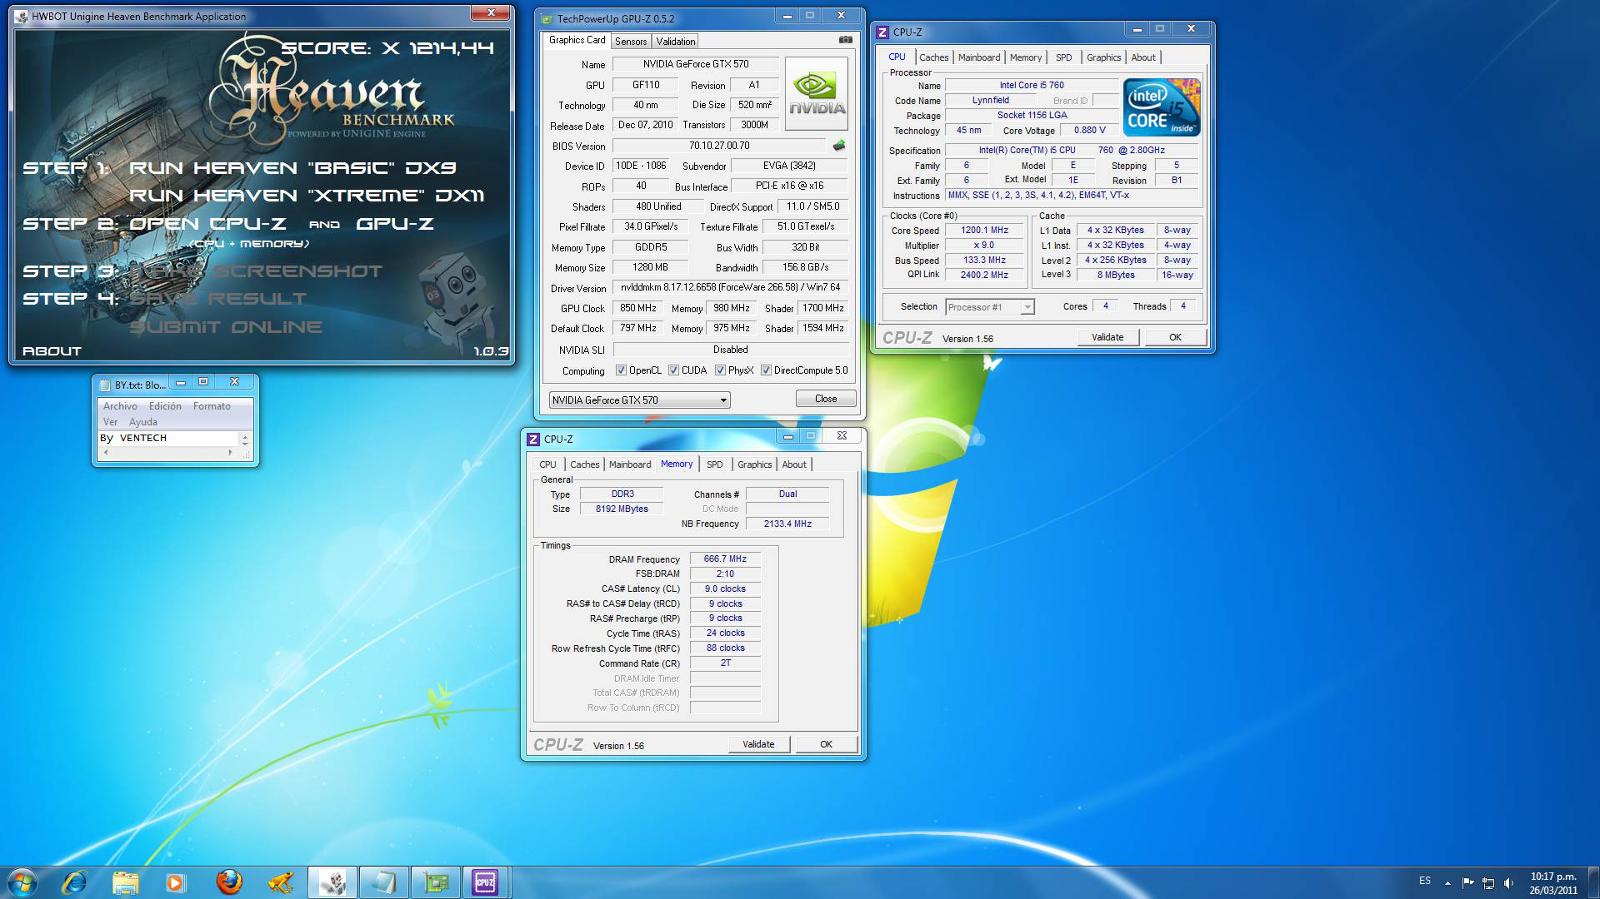This screenshot has width=1600, height=899.
Task: Toggle the DirectCompute 5.0 checkbox
Action: click(x=766, y=370)
